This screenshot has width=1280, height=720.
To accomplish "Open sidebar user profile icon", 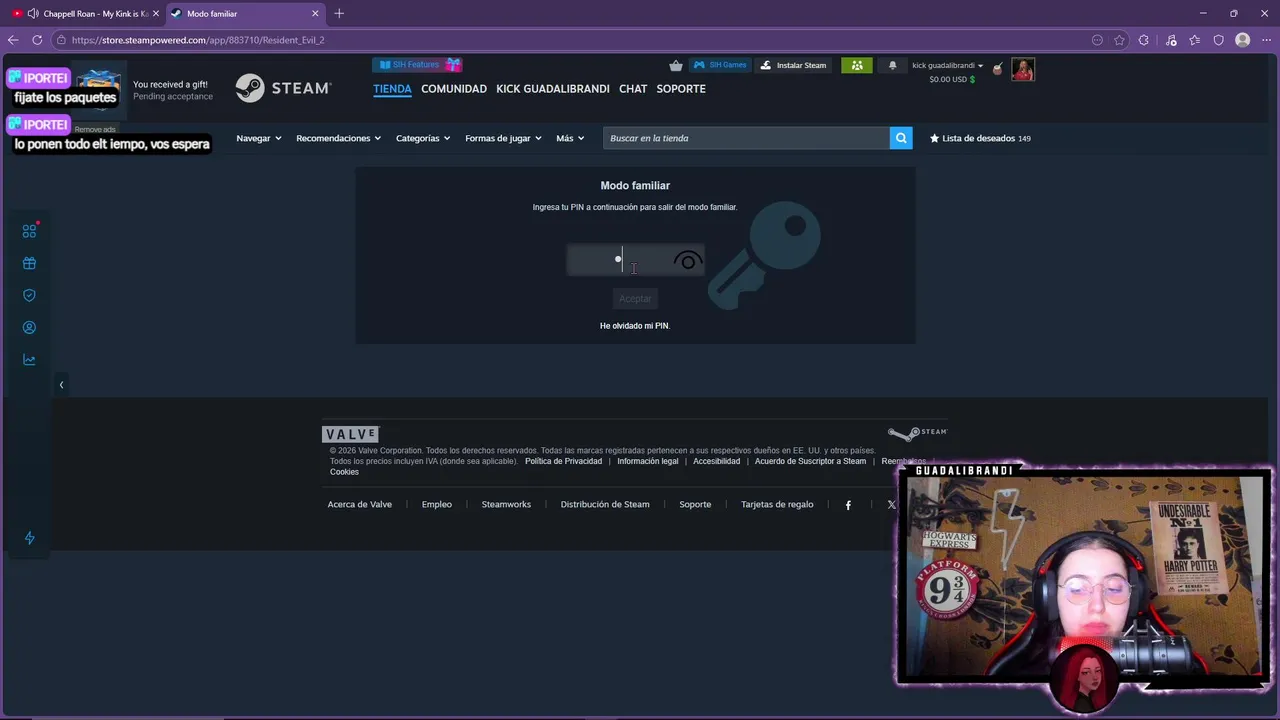I will tap(29, 327).
